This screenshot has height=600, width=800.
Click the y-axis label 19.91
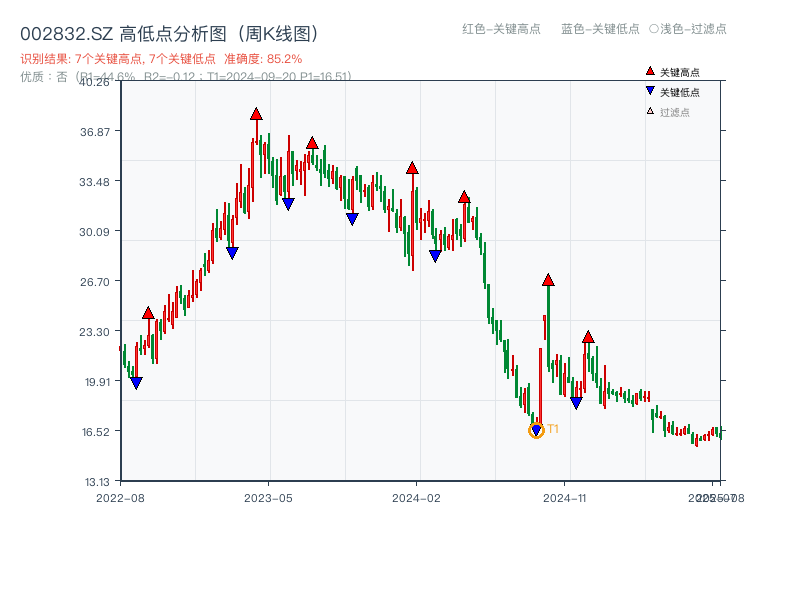coord(97,382)
